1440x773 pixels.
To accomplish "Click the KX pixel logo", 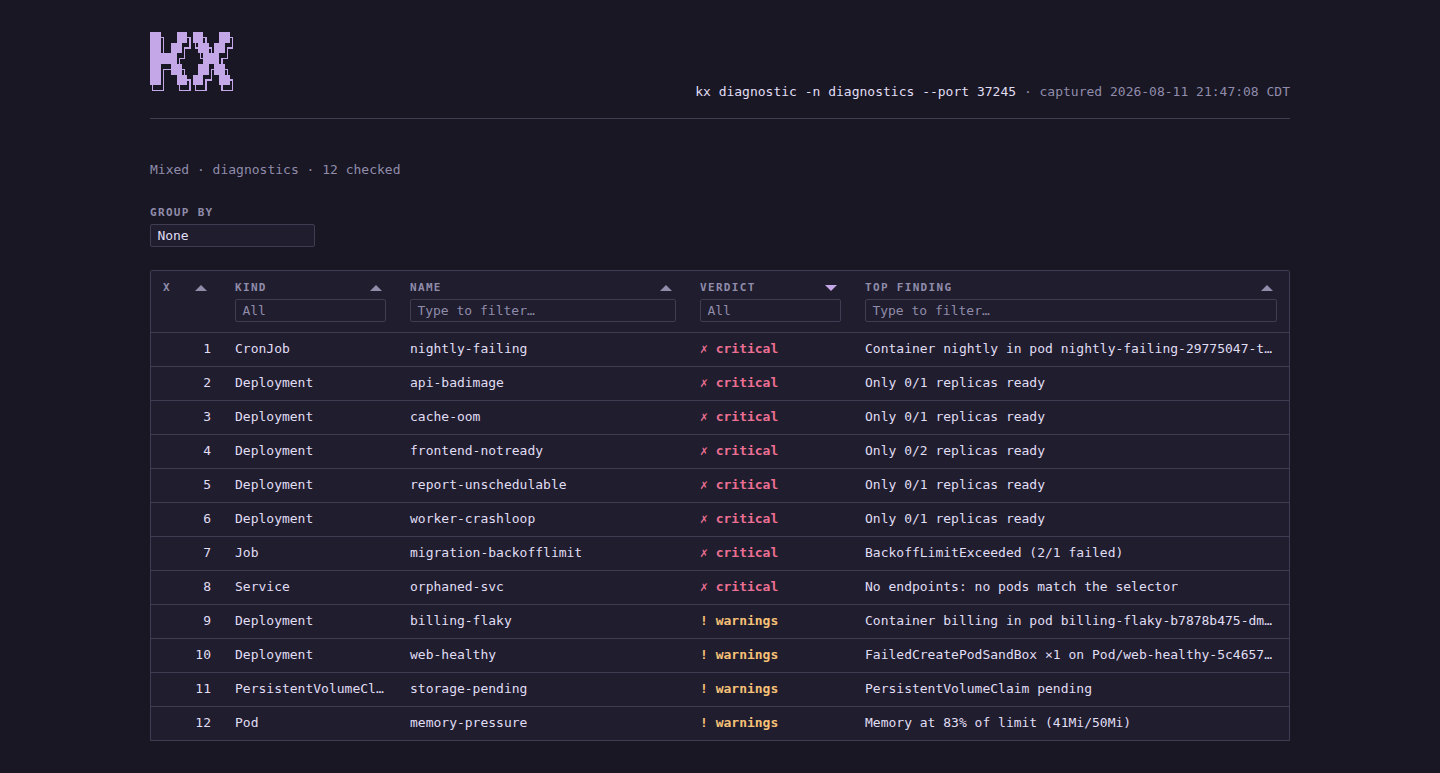I will 191,61.
